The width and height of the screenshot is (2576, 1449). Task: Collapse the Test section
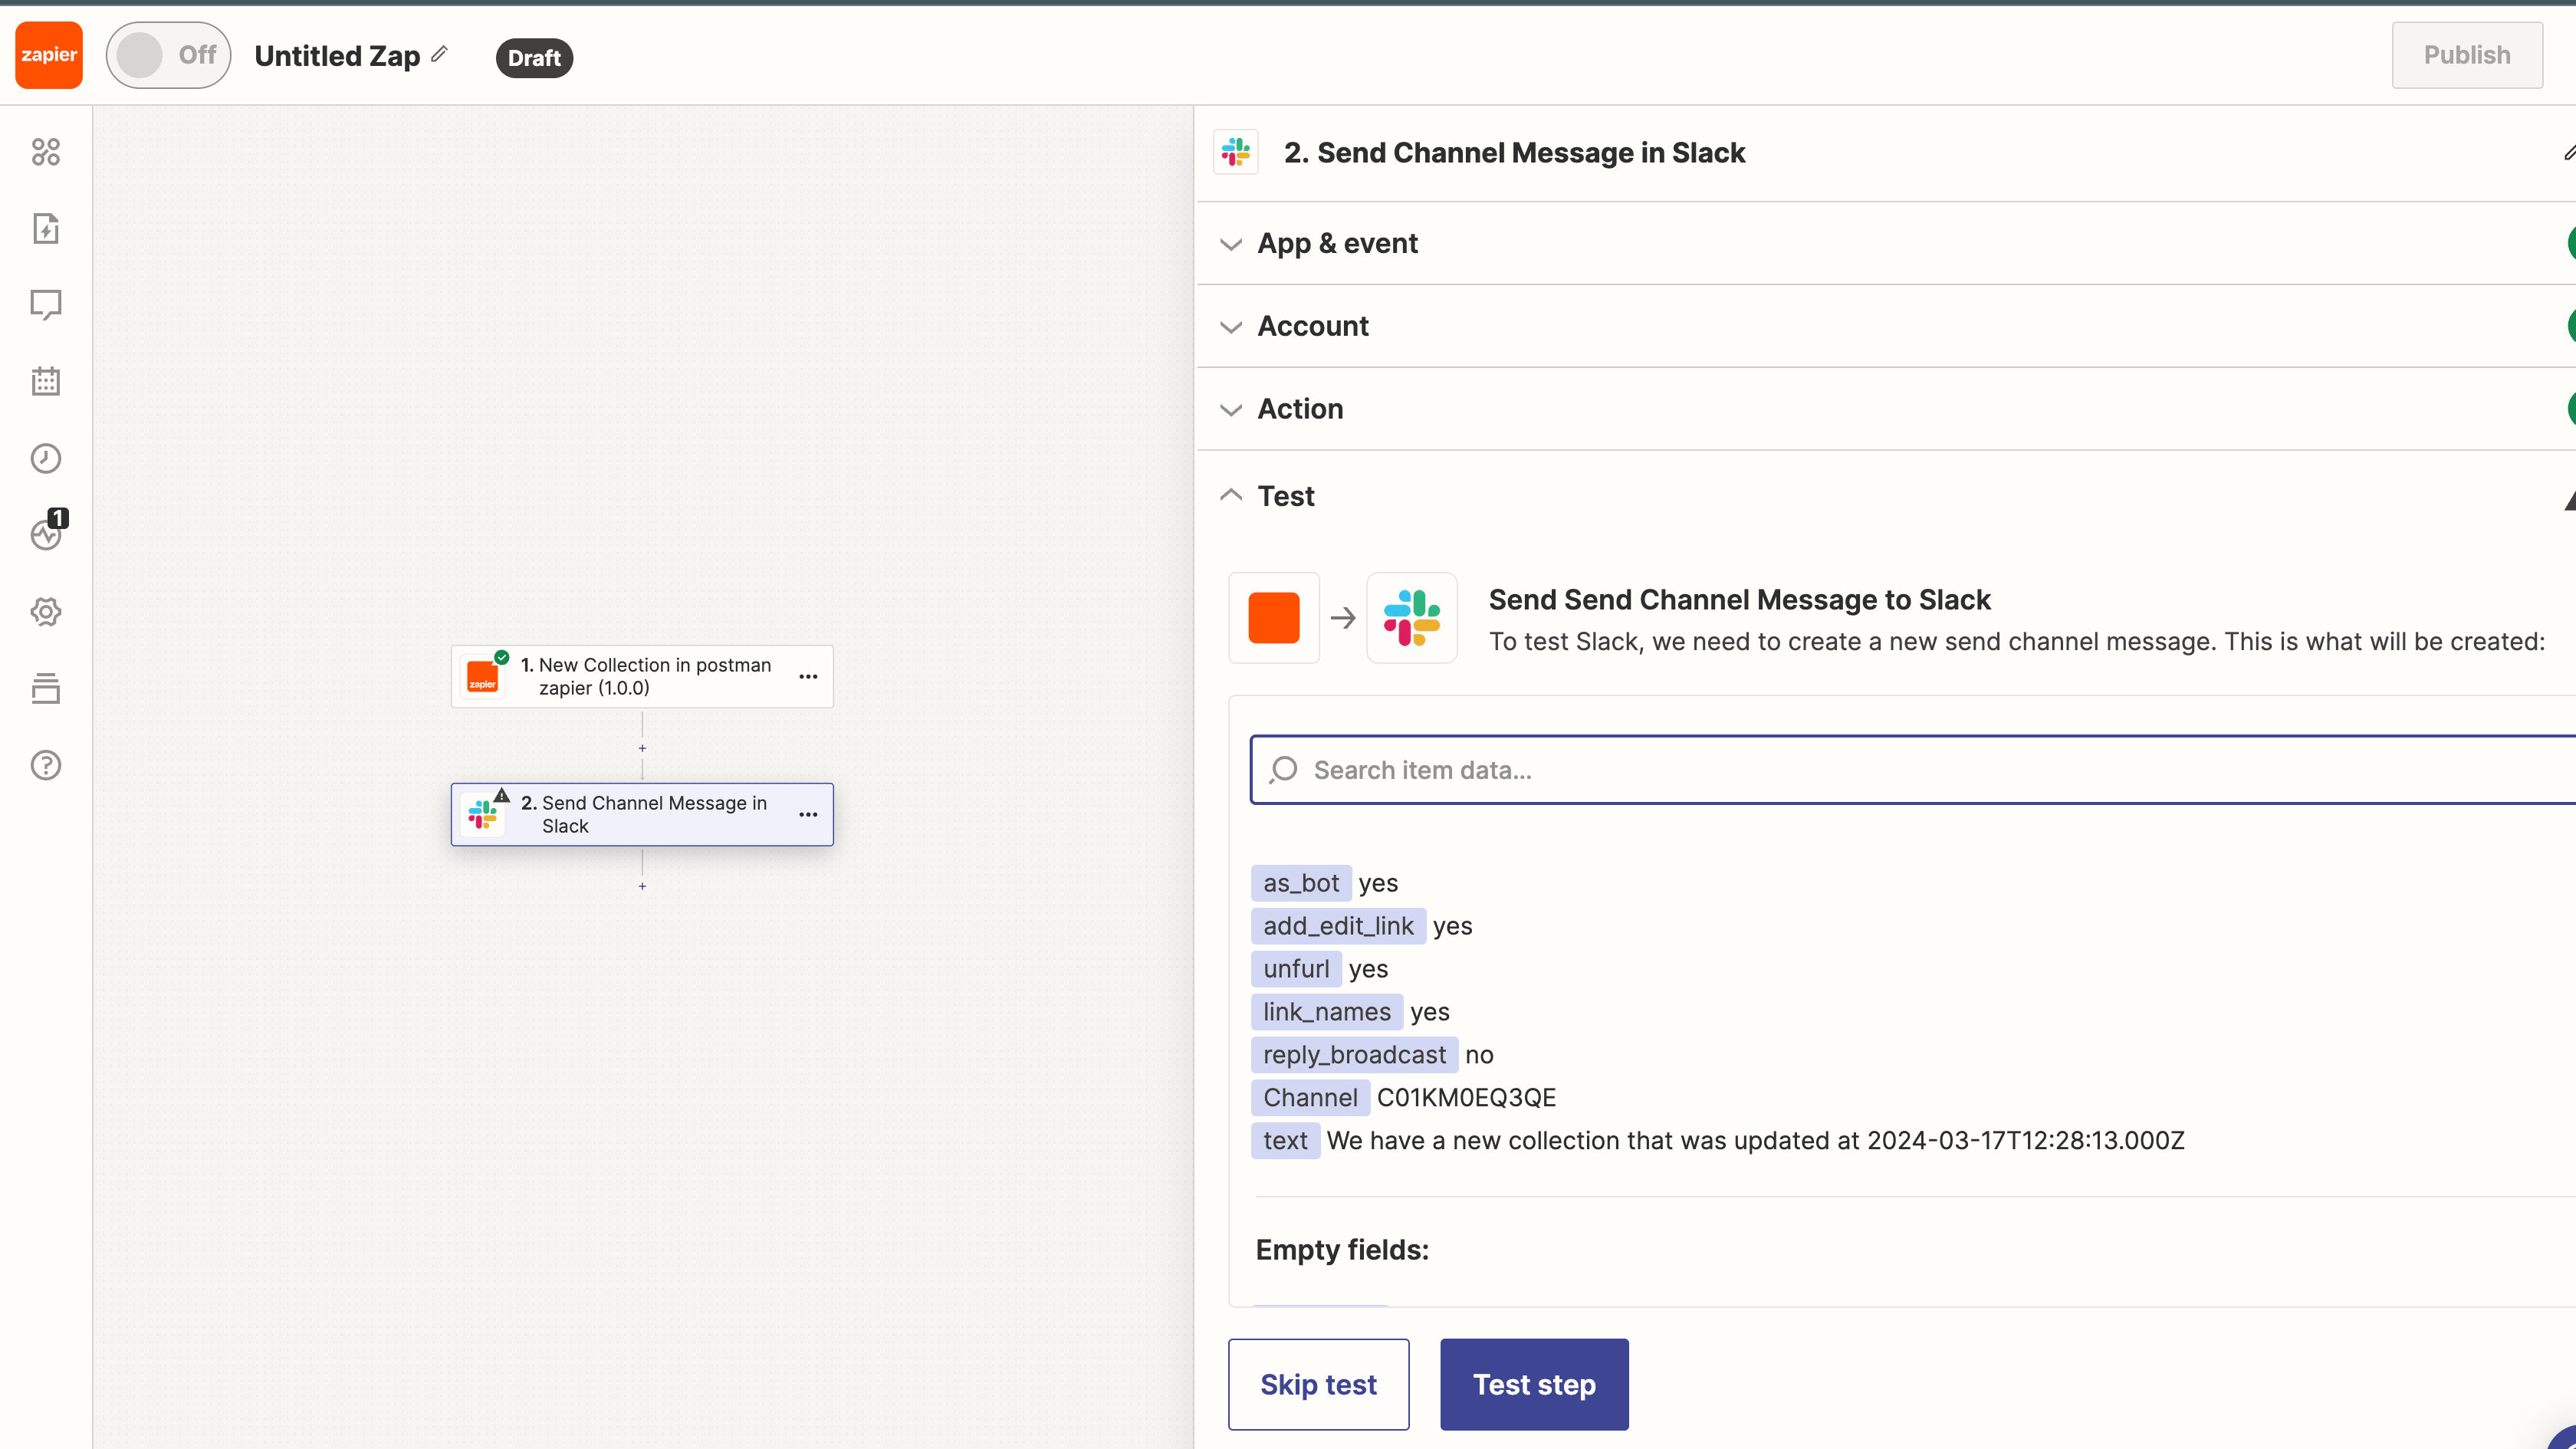(x=1285, y=496)
